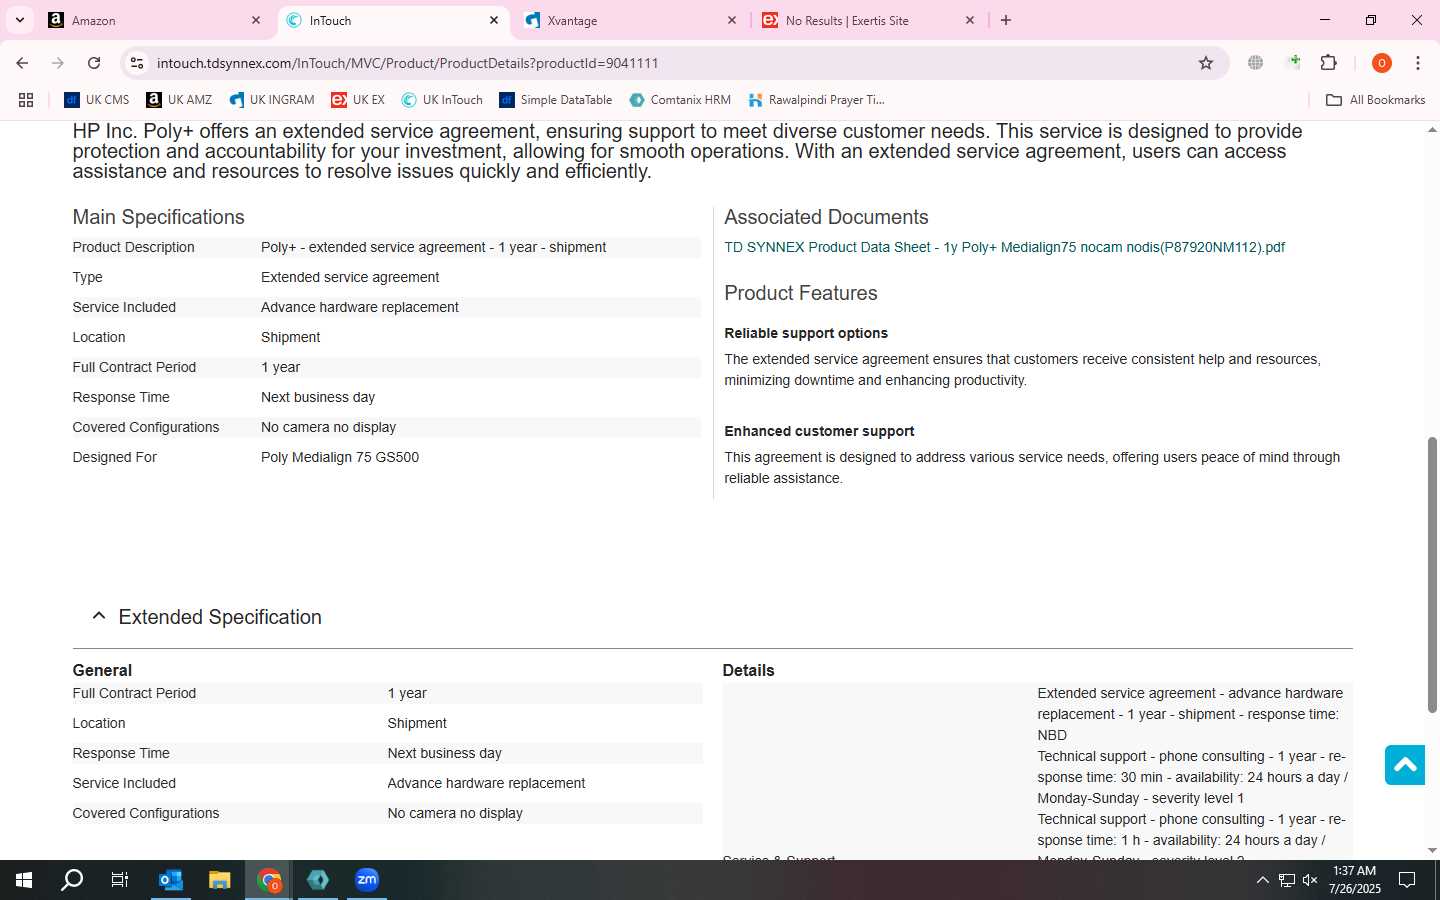Click the 'Associated Documents' heading
Image resolution: width=1440 pixels, height=900 pixels.
826,217
